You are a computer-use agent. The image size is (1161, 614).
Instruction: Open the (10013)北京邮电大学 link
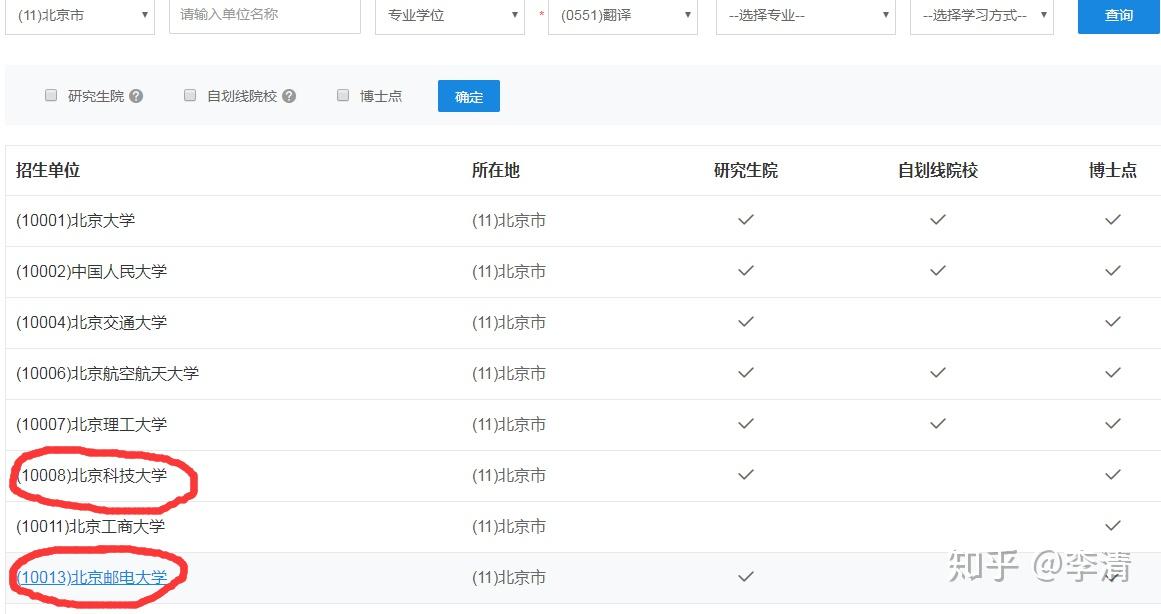[91, 577]
